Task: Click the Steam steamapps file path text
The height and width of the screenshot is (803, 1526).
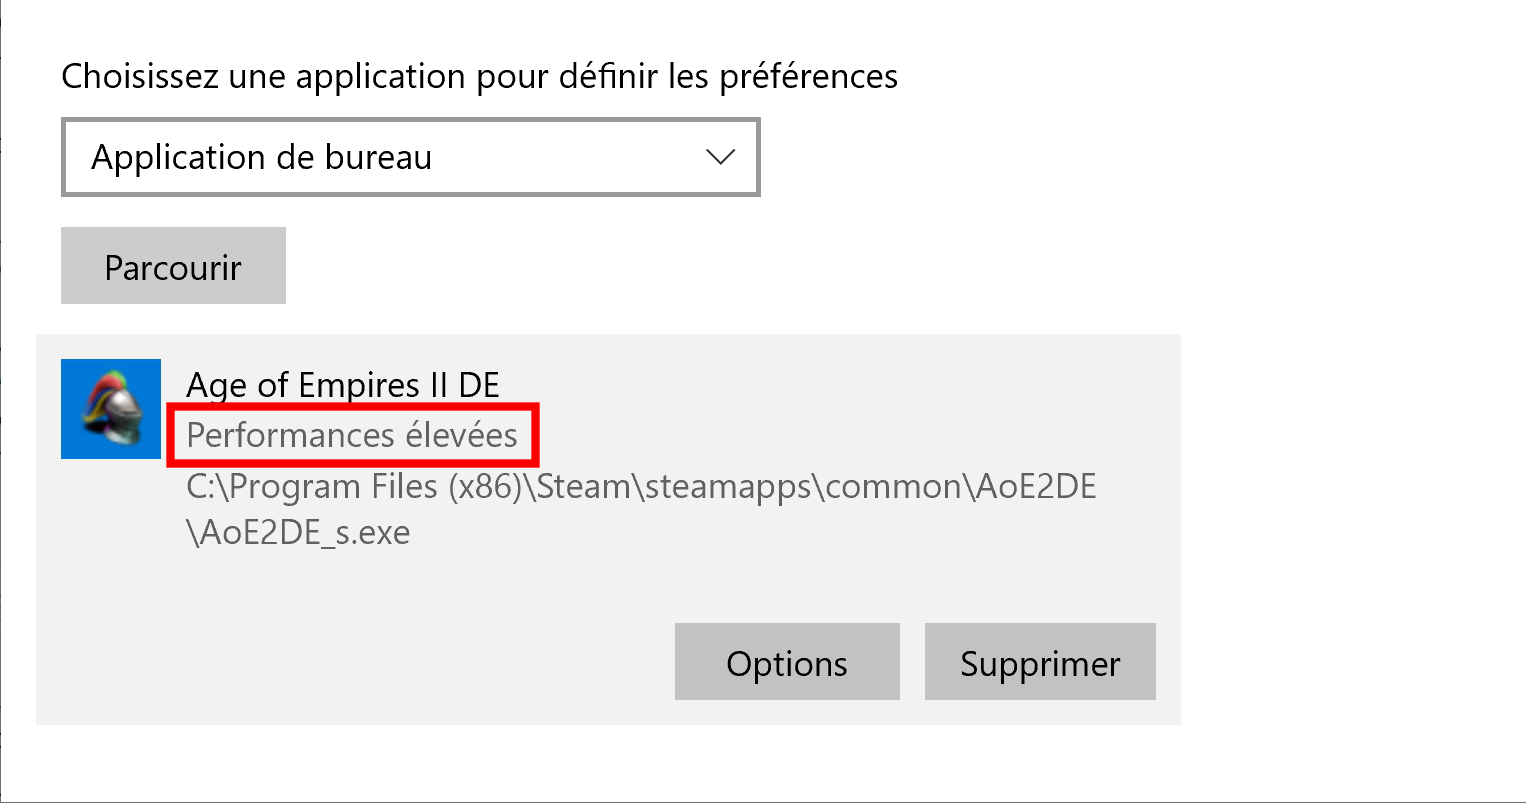Action: [x=642, y=509]
